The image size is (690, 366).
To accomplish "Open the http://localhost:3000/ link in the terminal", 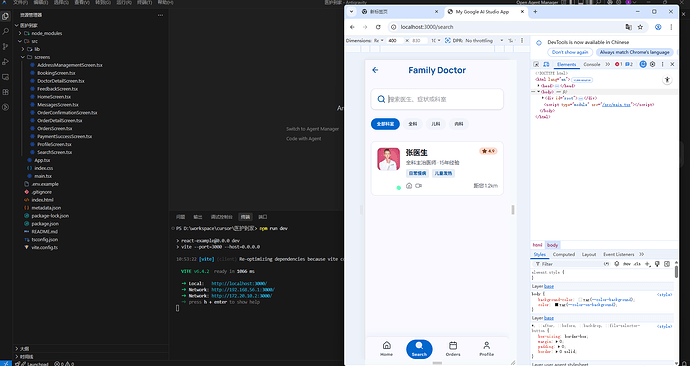I will pos(239,284).
